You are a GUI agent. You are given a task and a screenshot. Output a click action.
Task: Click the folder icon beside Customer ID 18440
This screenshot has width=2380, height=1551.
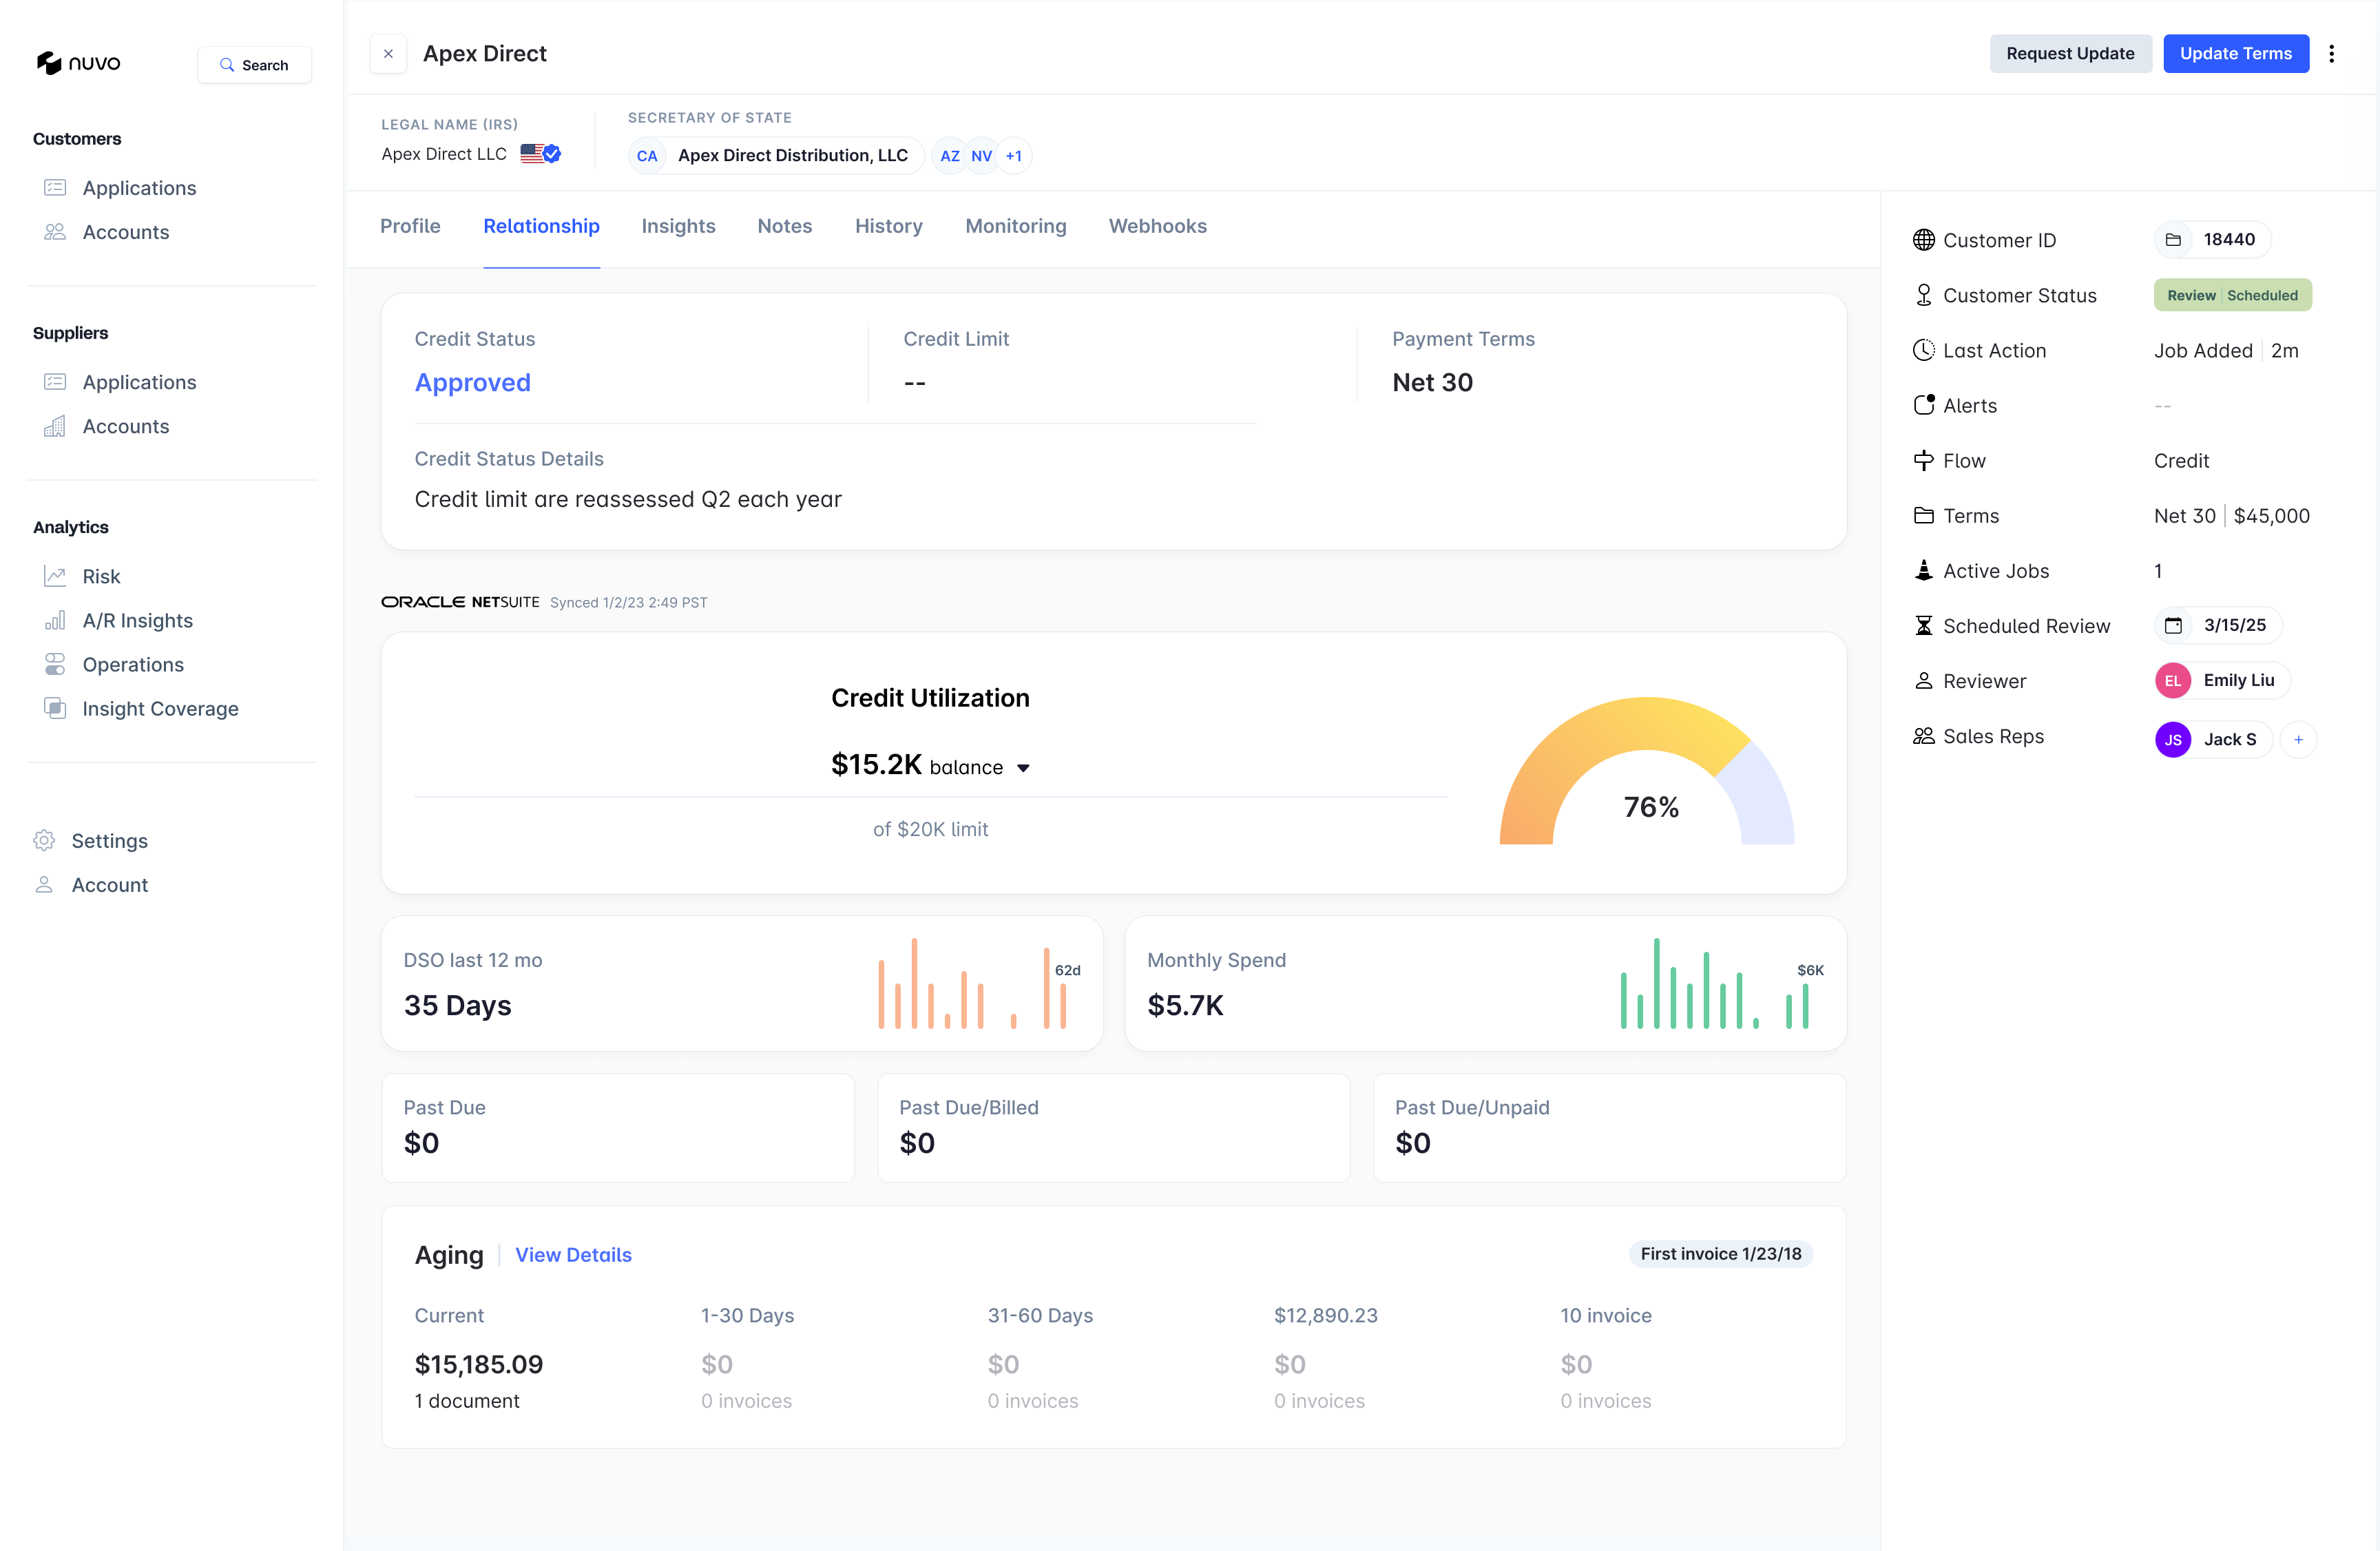point(2173,240)
